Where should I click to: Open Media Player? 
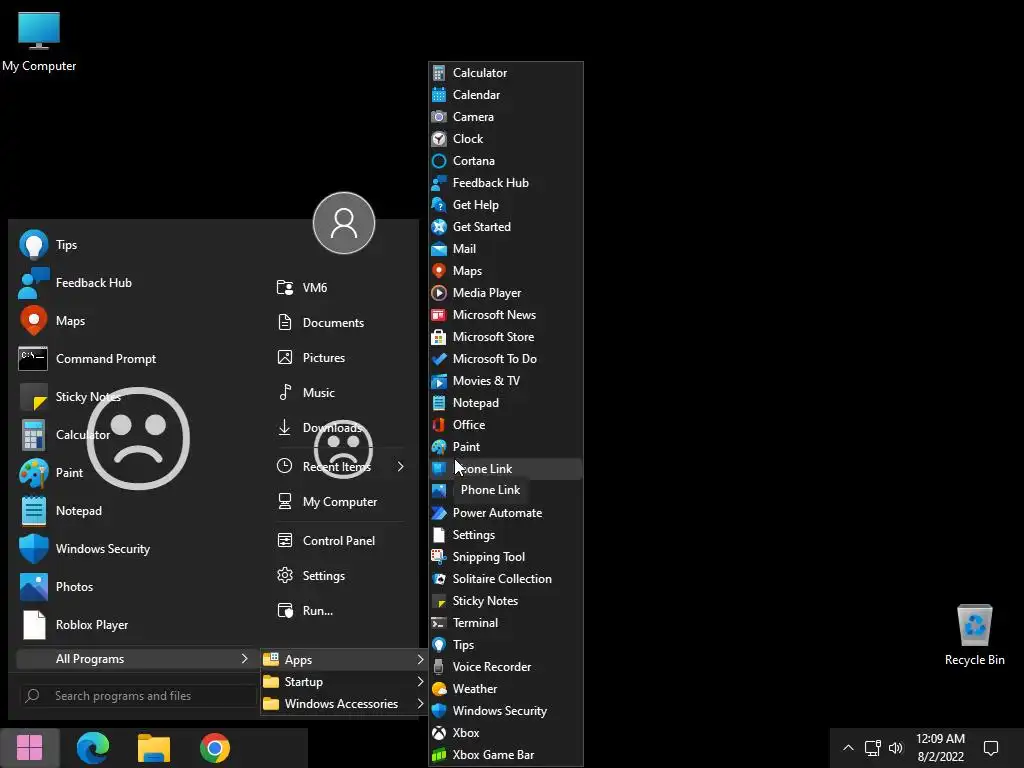(x=506, y=293)
